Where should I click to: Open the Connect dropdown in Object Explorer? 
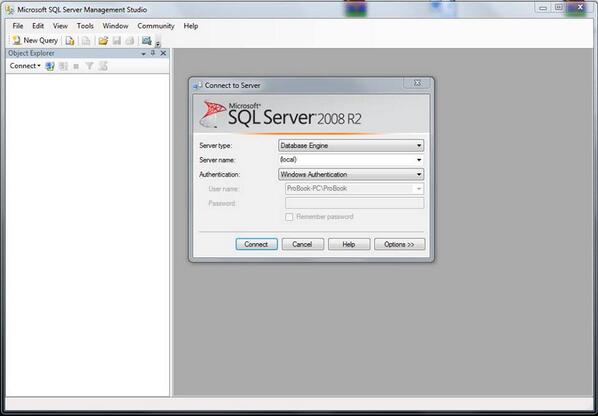(x=25, y=66)
